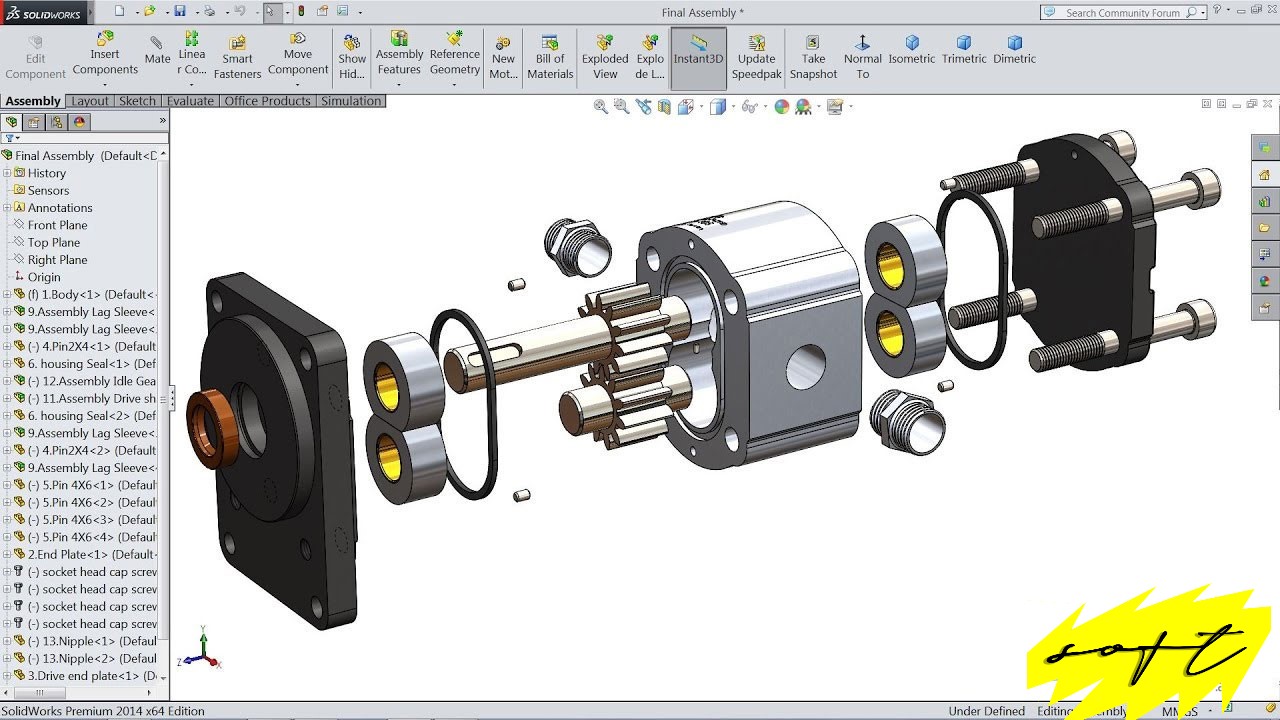Click the Edit Component button
The height and width of the screenshot is (720, 1280).
click(x=34, y=52)
